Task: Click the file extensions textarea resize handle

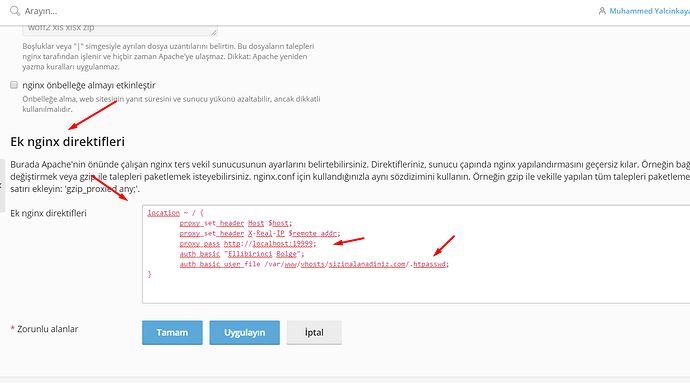Action: point(214,32)
